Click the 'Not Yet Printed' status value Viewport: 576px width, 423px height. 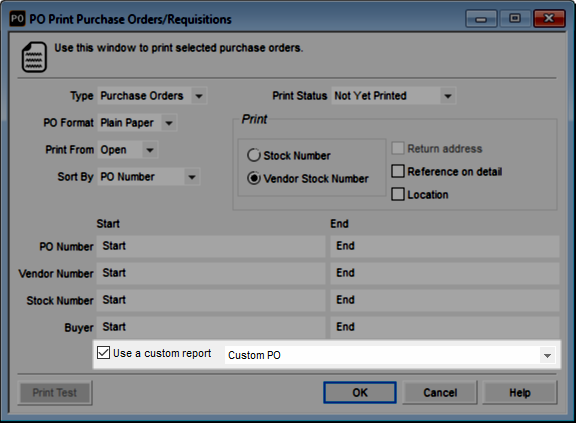click(x=370, y=96)
